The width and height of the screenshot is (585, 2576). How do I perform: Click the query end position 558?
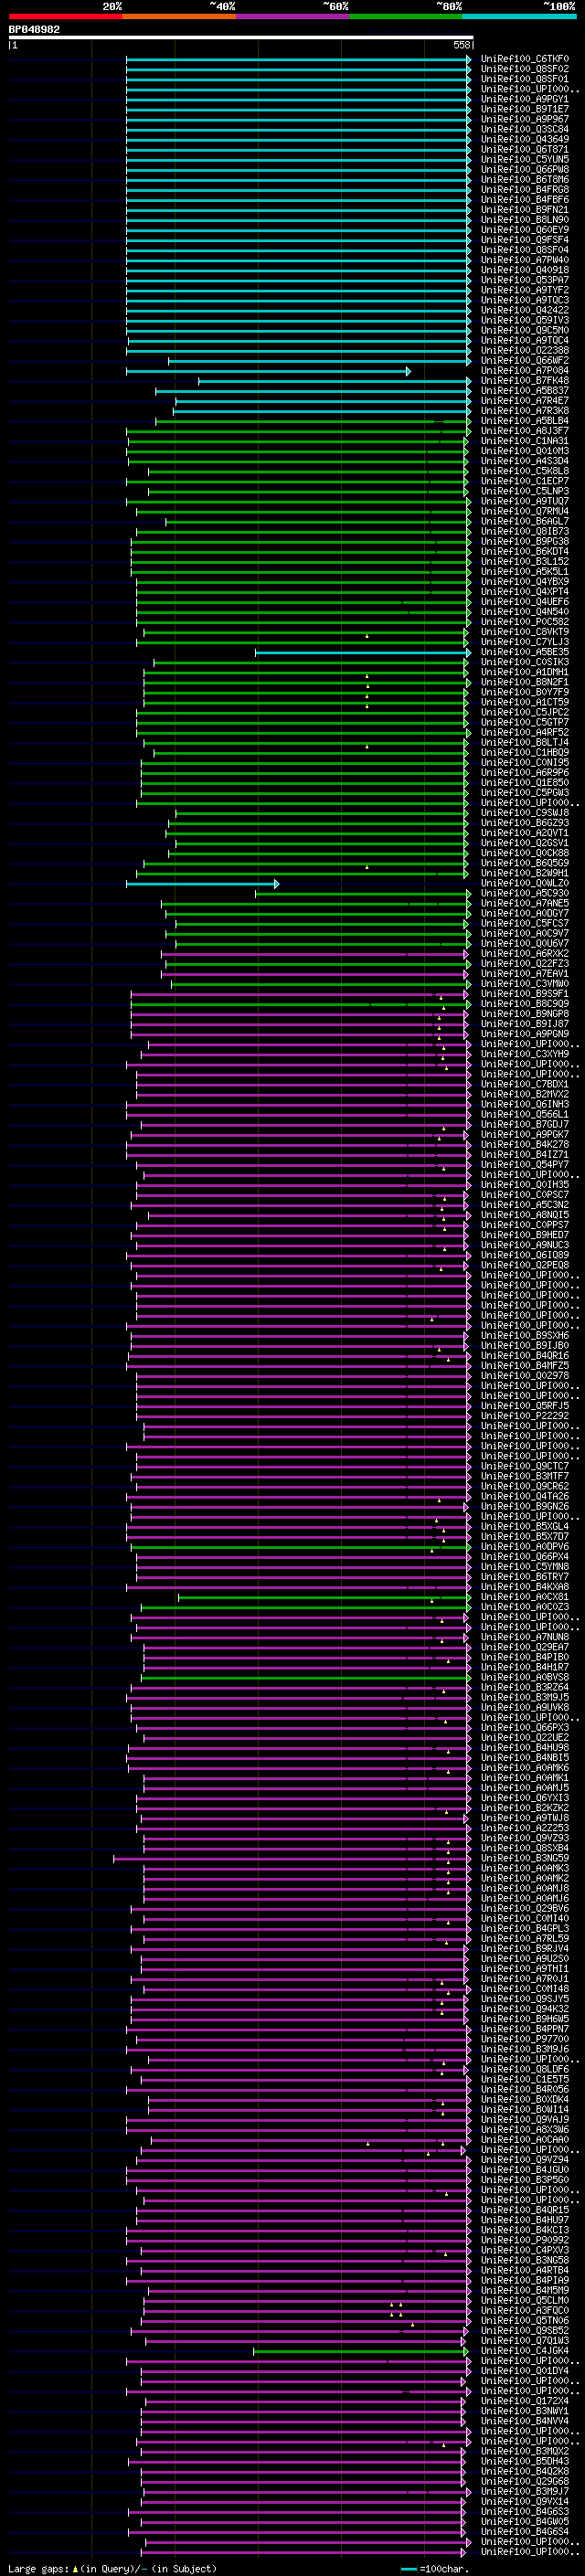pos(462,45)
